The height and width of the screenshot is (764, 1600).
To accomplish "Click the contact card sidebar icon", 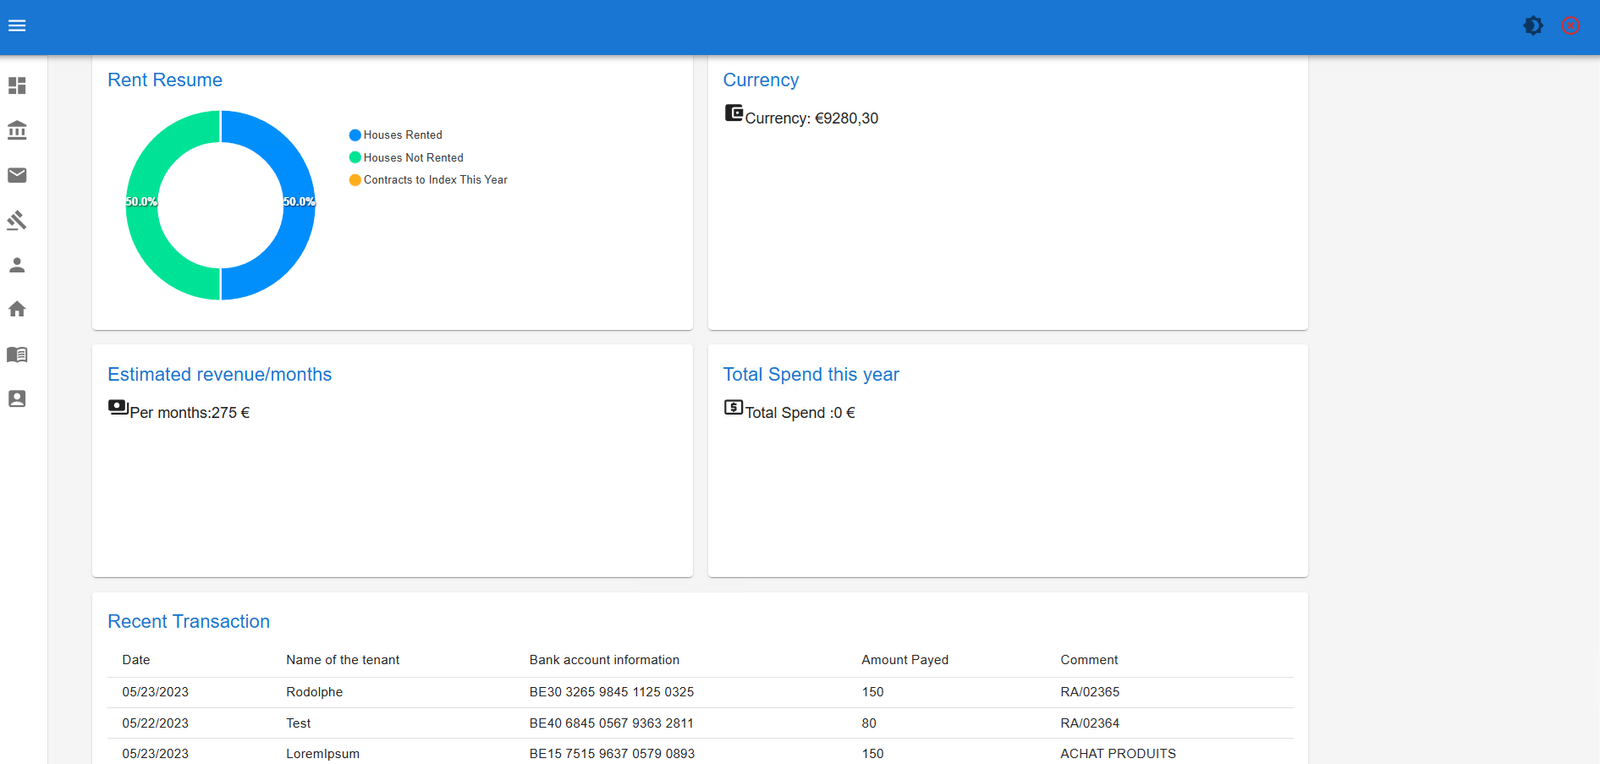I will (x=17, y=399).
